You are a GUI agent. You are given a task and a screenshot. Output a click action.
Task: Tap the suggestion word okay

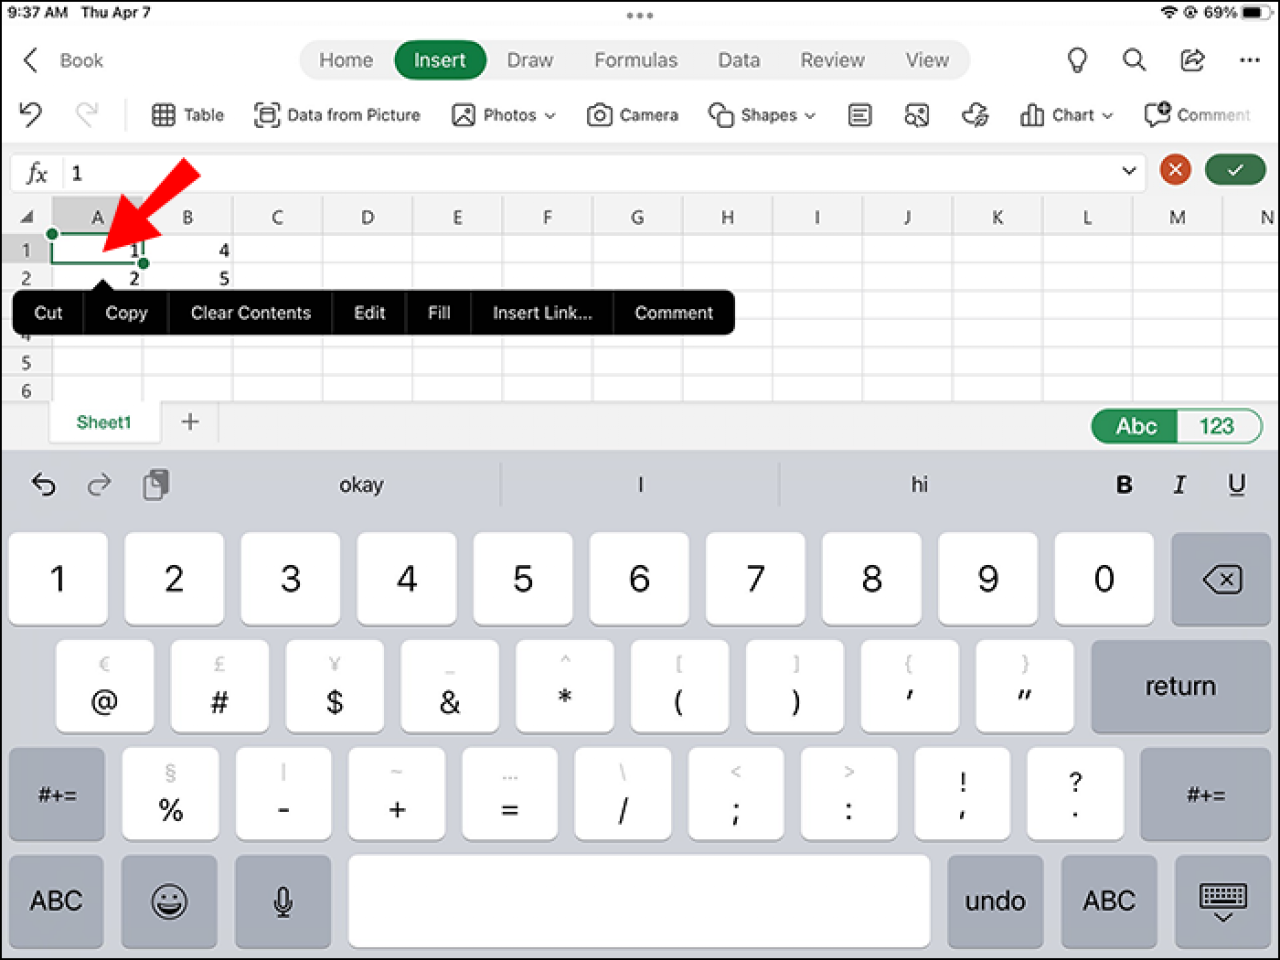[x=361, y=485]
